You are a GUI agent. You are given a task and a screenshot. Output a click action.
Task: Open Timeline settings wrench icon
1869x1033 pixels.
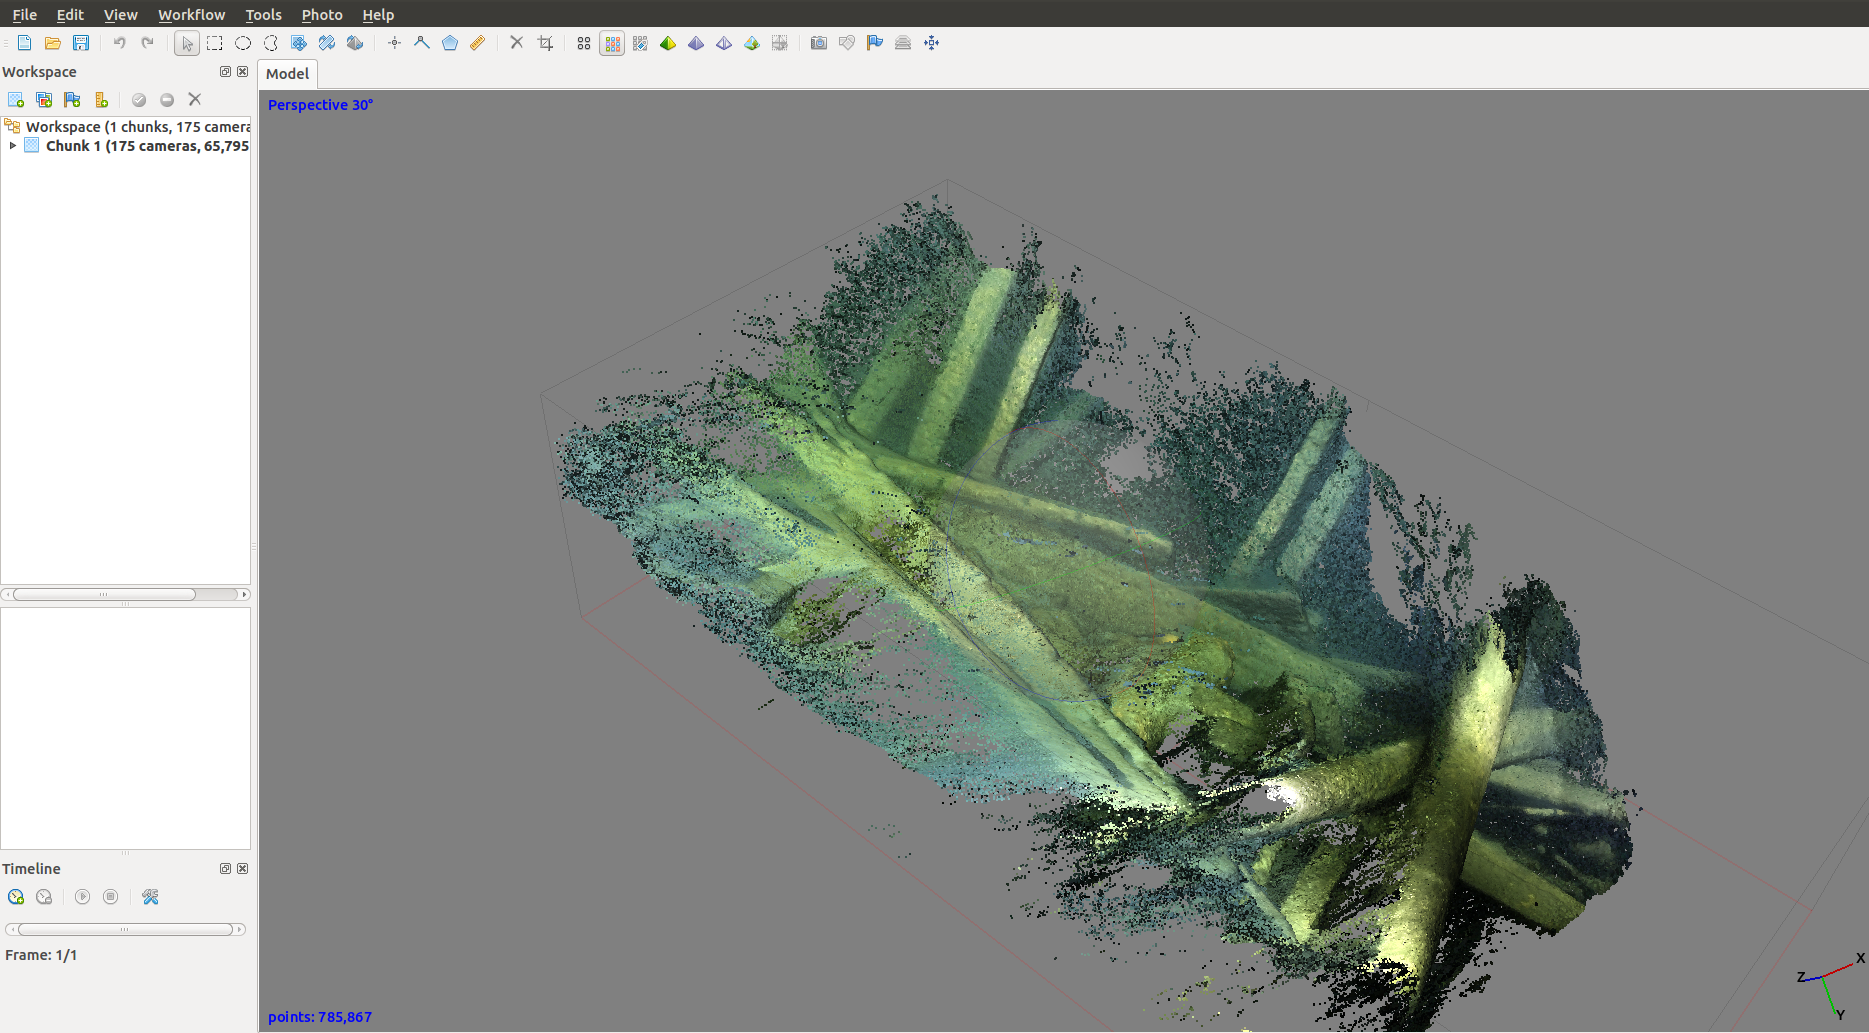point(151,897)
